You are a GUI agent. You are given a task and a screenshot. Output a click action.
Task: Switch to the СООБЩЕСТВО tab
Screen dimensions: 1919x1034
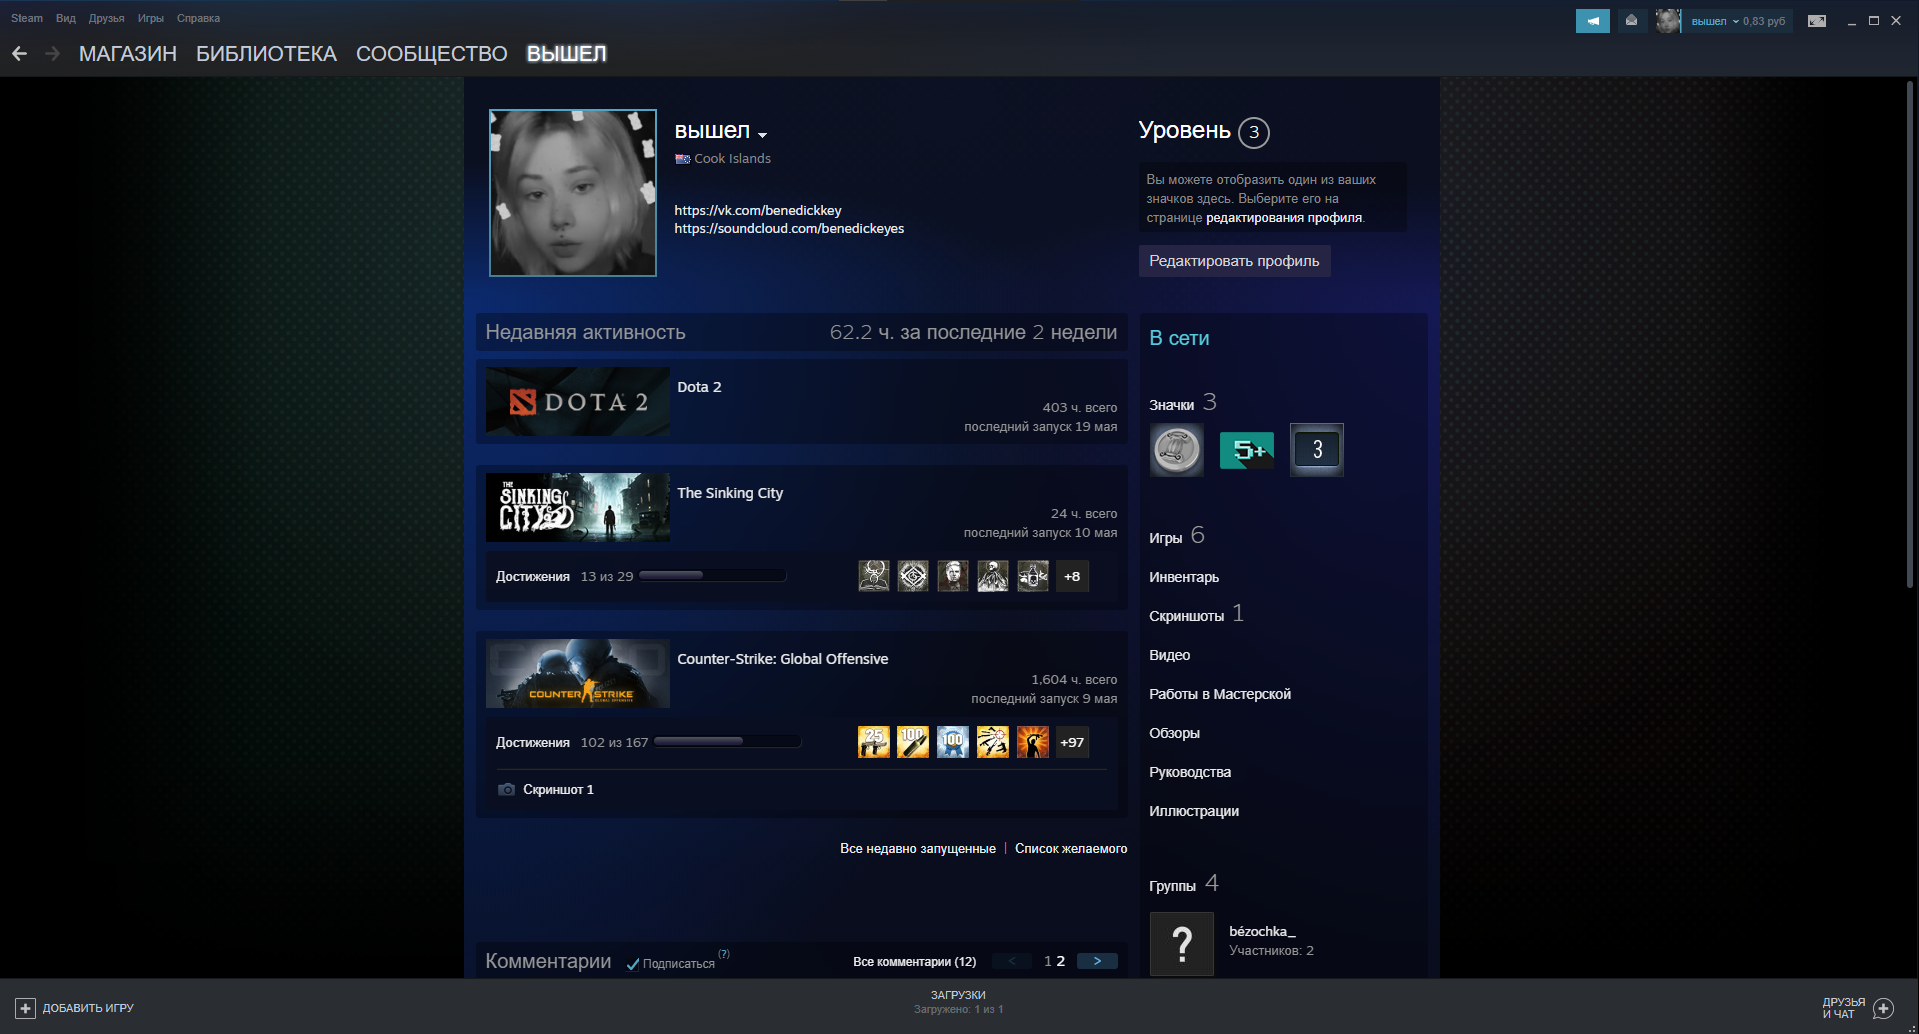pyautogui.click(x=432, y=54)
